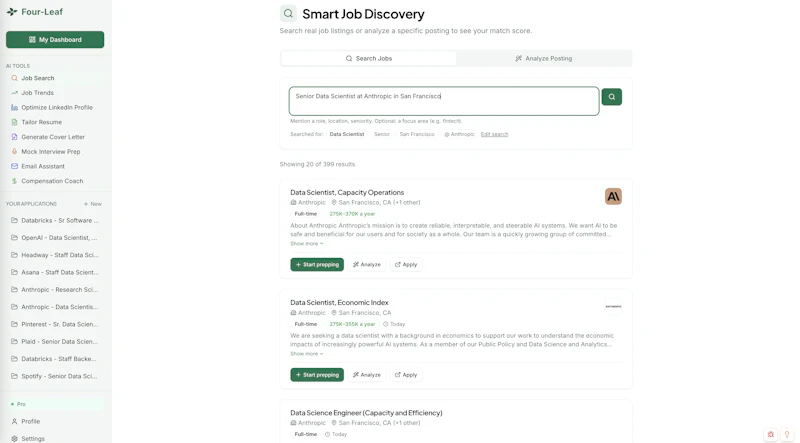The height and width of the screenshot is (443, 800).
Task: Open Compensation Coach tool
Action: pos(55,181)
